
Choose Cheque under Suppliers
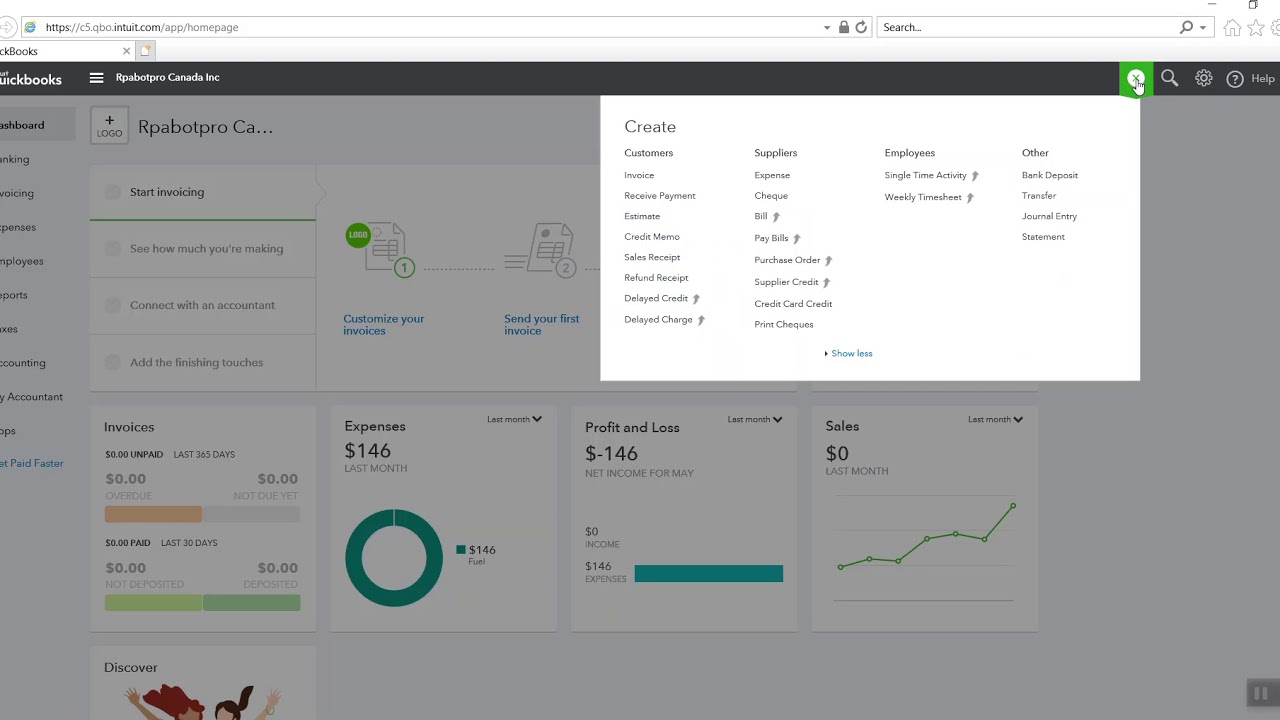tap(771, 196)
